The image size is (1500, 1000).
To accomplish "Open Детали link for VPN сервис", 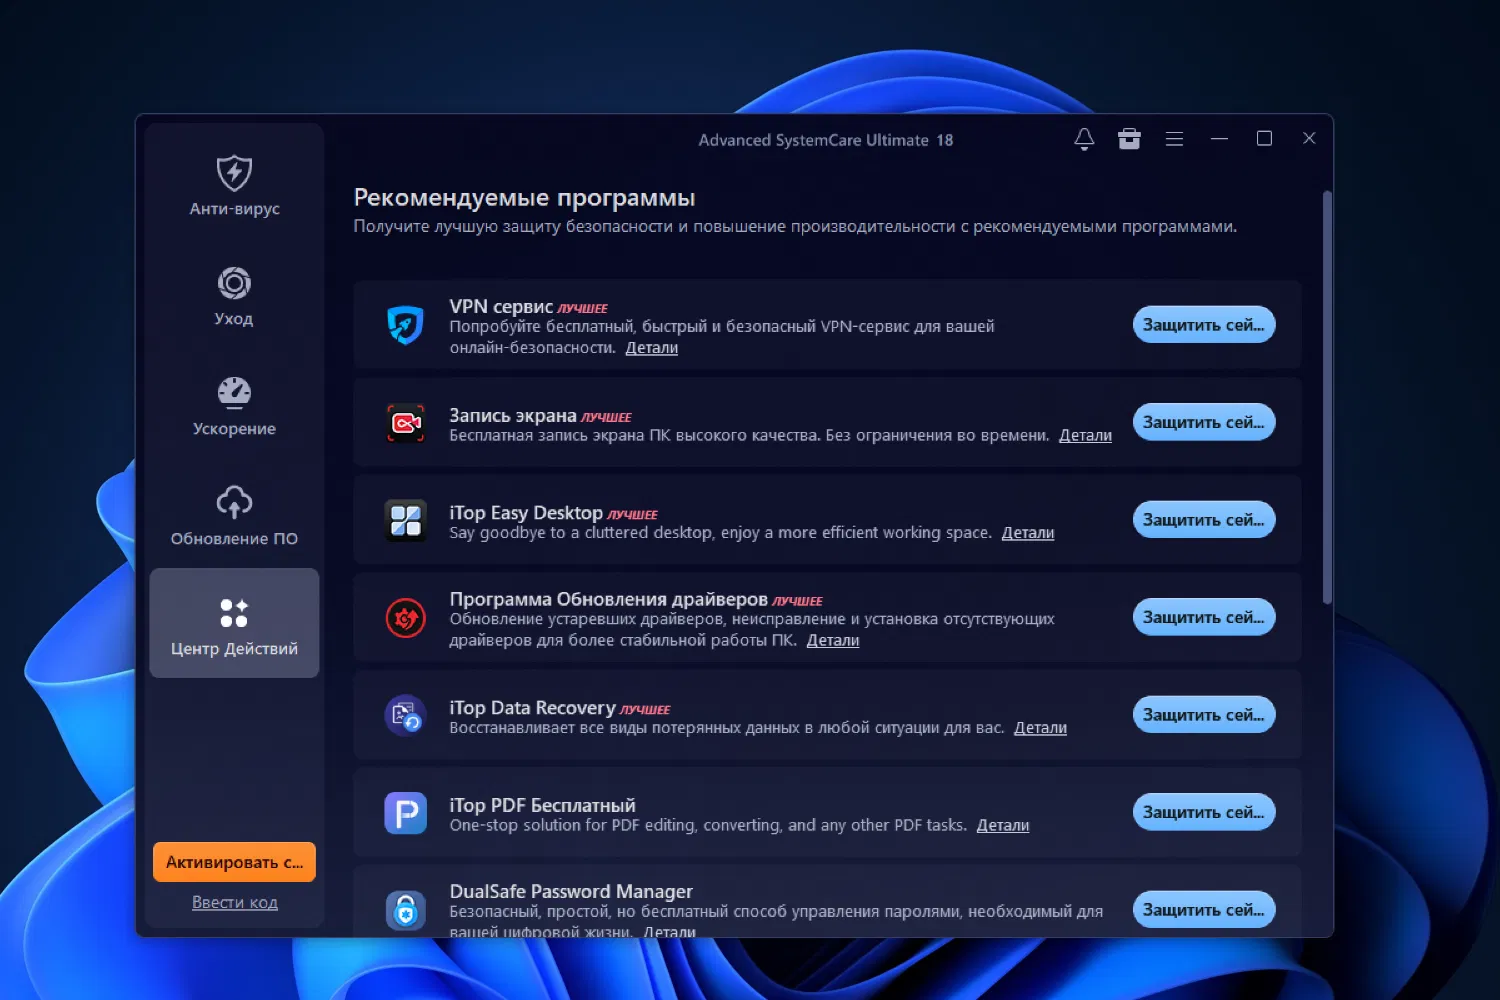I will tap(652, 348).
